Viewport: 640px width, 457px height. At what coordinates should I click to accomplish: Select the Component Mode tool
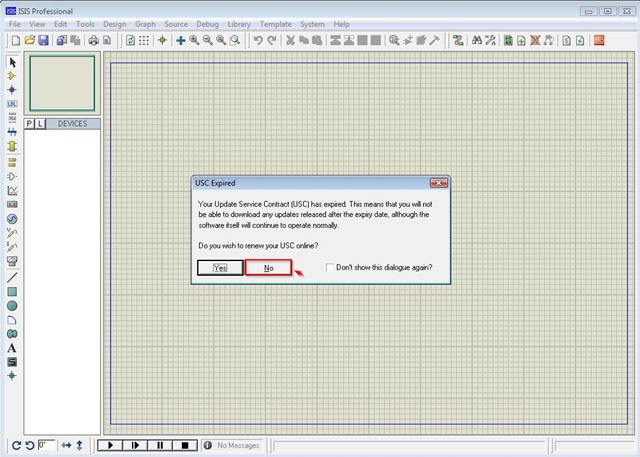(12, 76)
